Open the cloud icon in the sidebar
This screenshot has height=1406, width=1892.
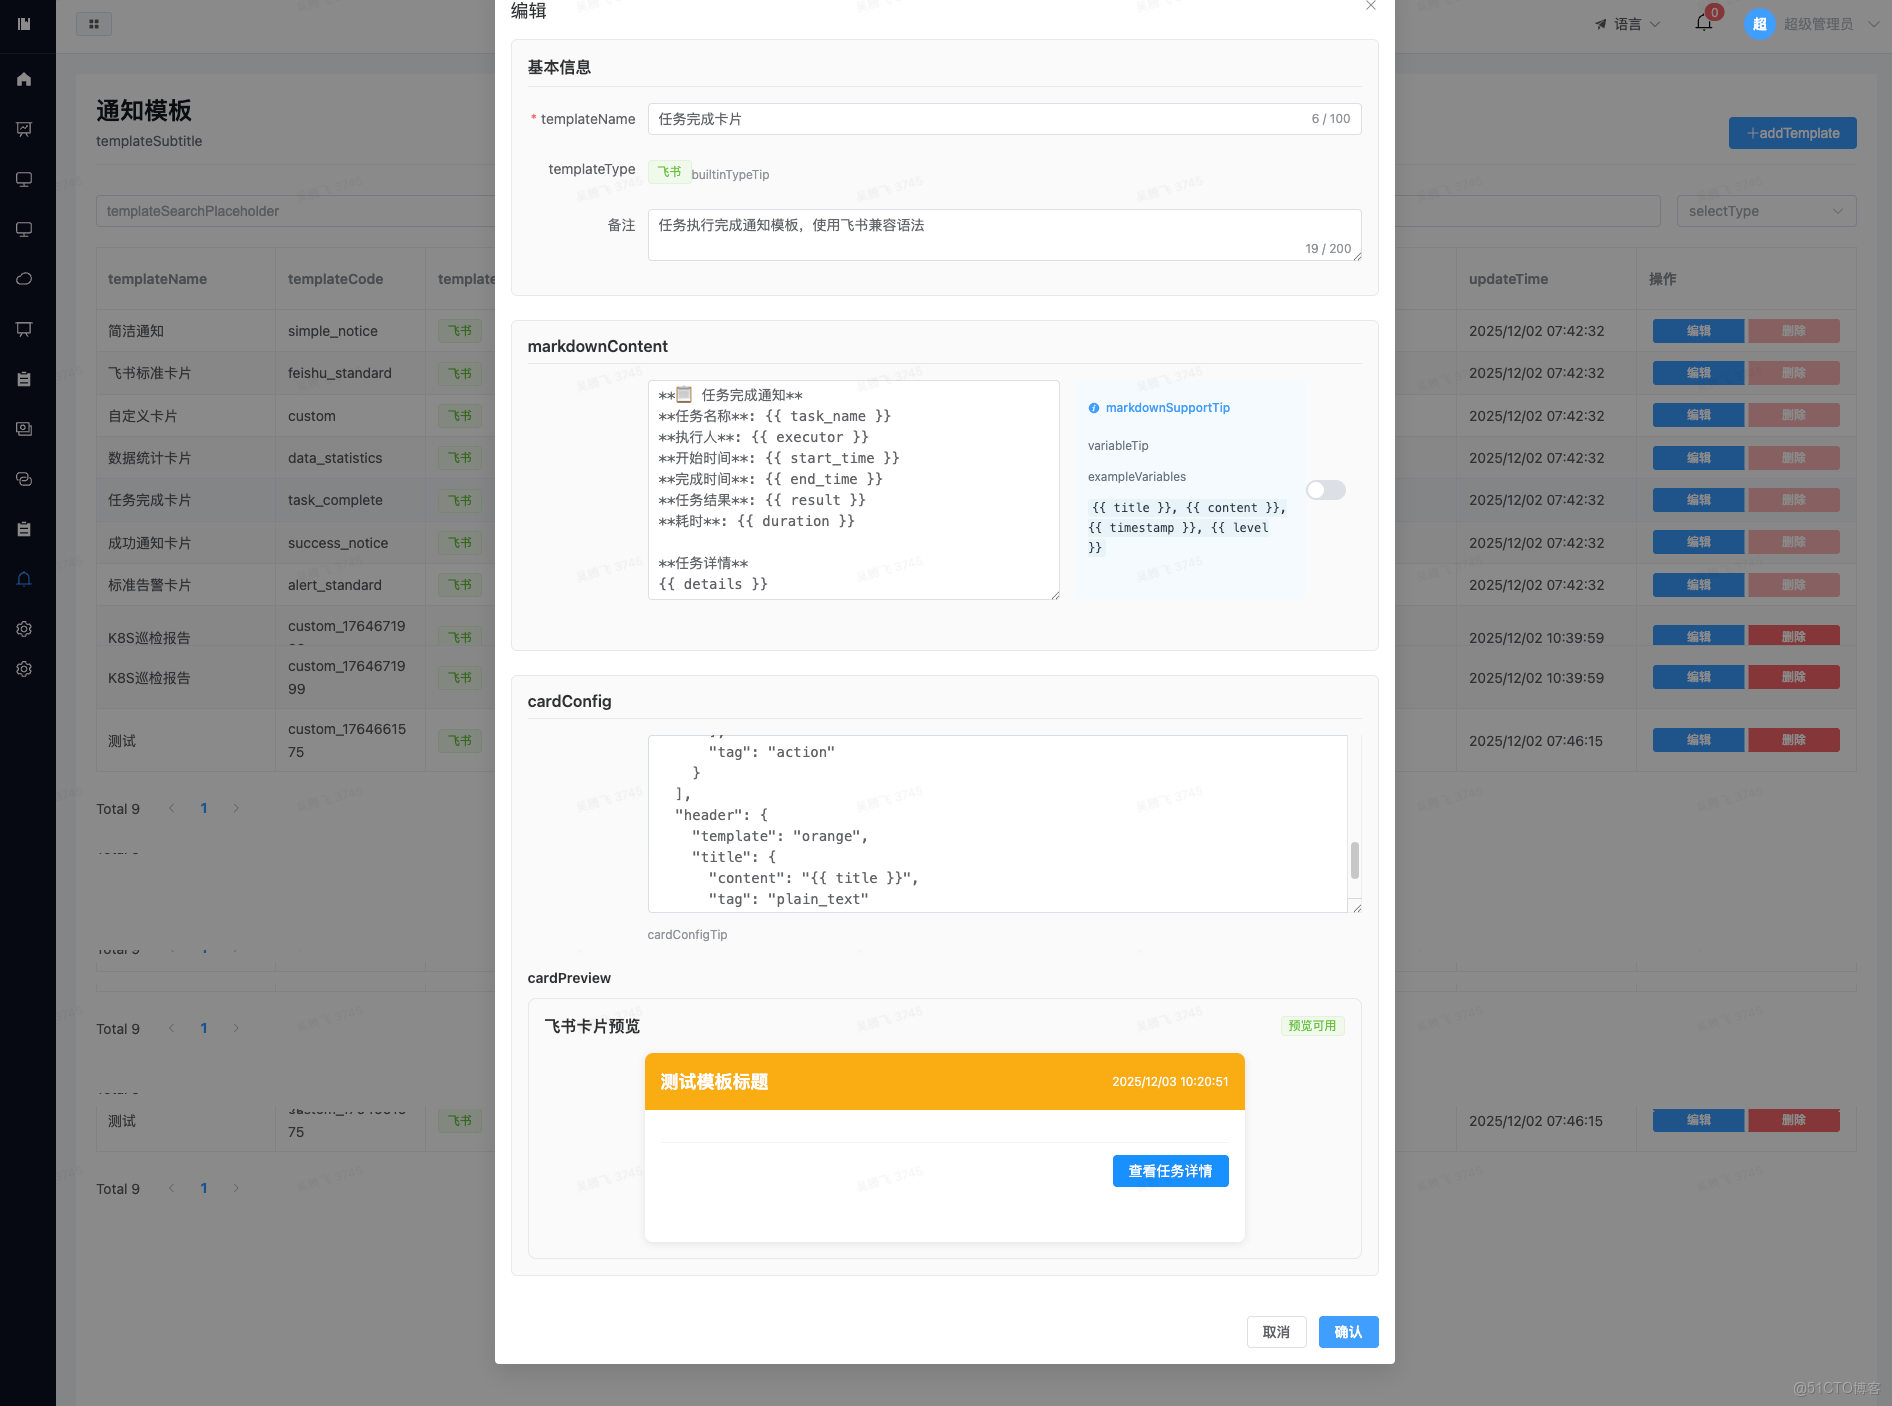[x=24, y=279]
